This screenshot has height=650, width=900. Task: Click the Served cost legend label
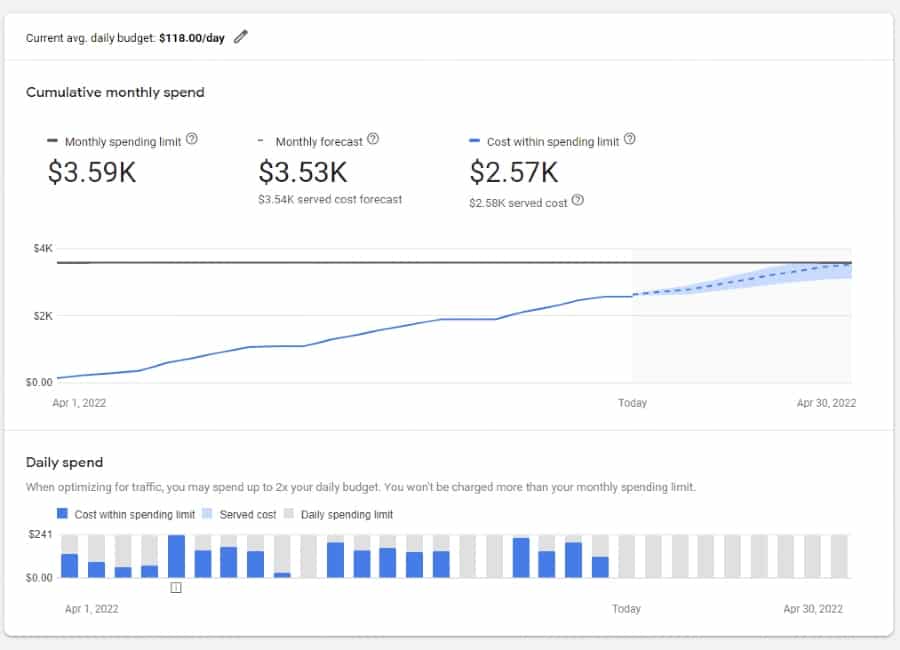(x=248, y=514)
